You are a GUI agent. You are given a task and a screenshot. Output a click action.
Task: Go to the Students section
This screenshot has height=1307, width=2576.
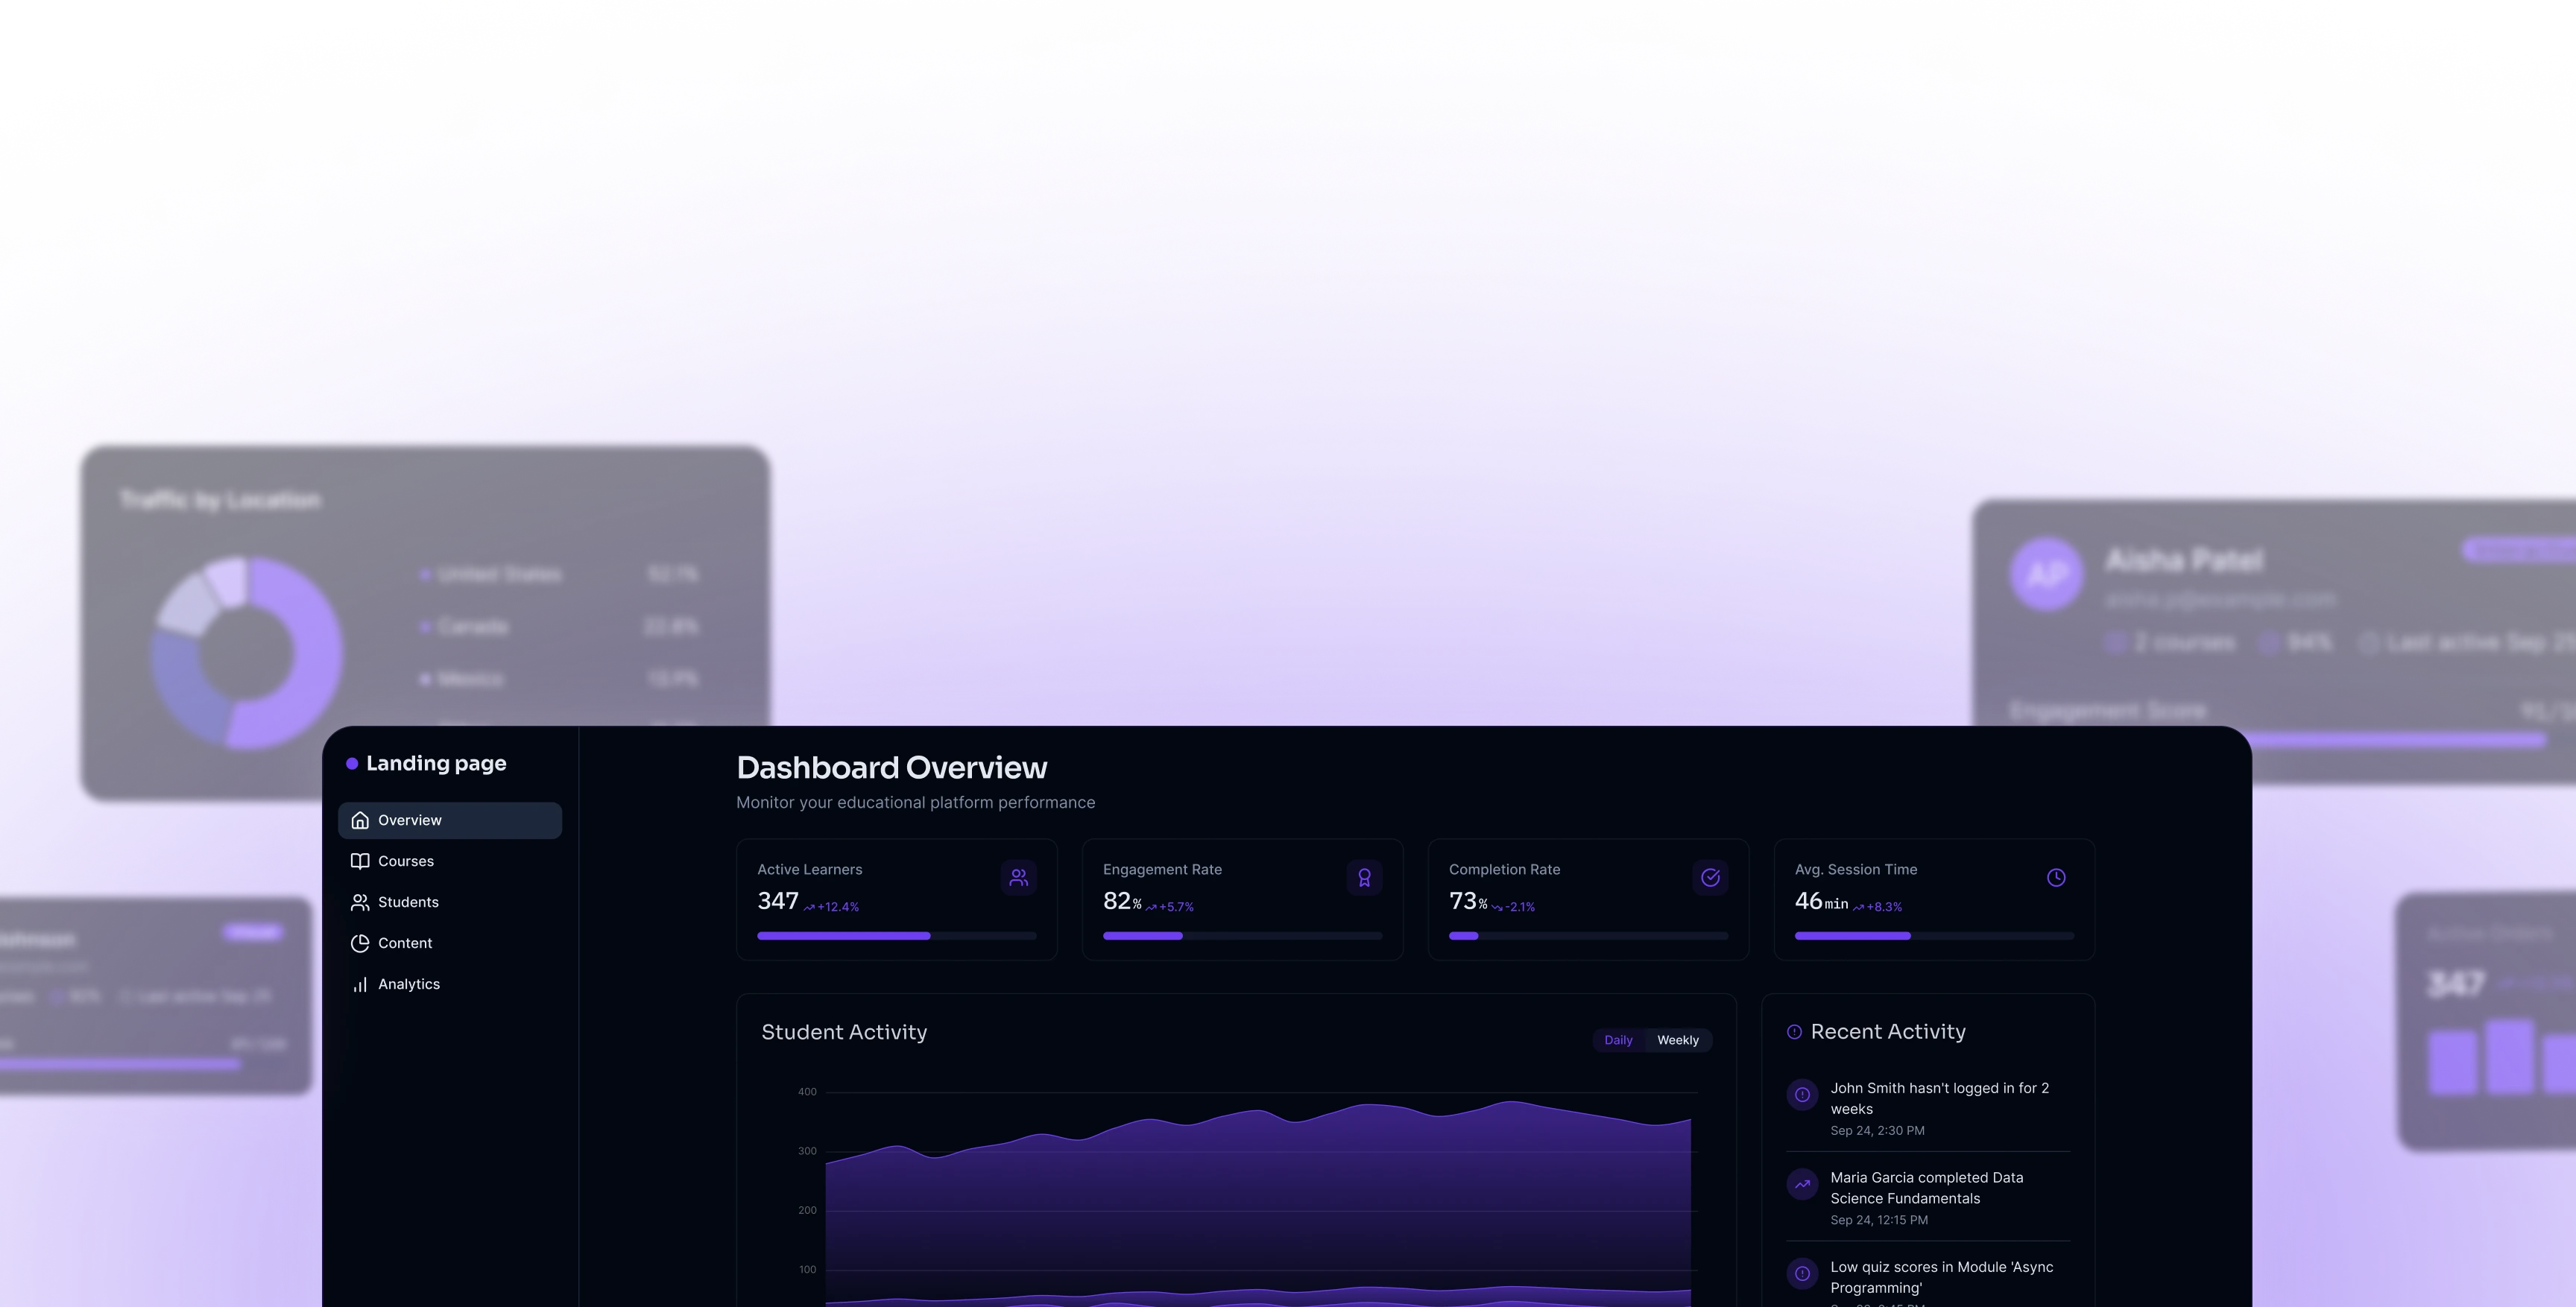coord(450,902)
